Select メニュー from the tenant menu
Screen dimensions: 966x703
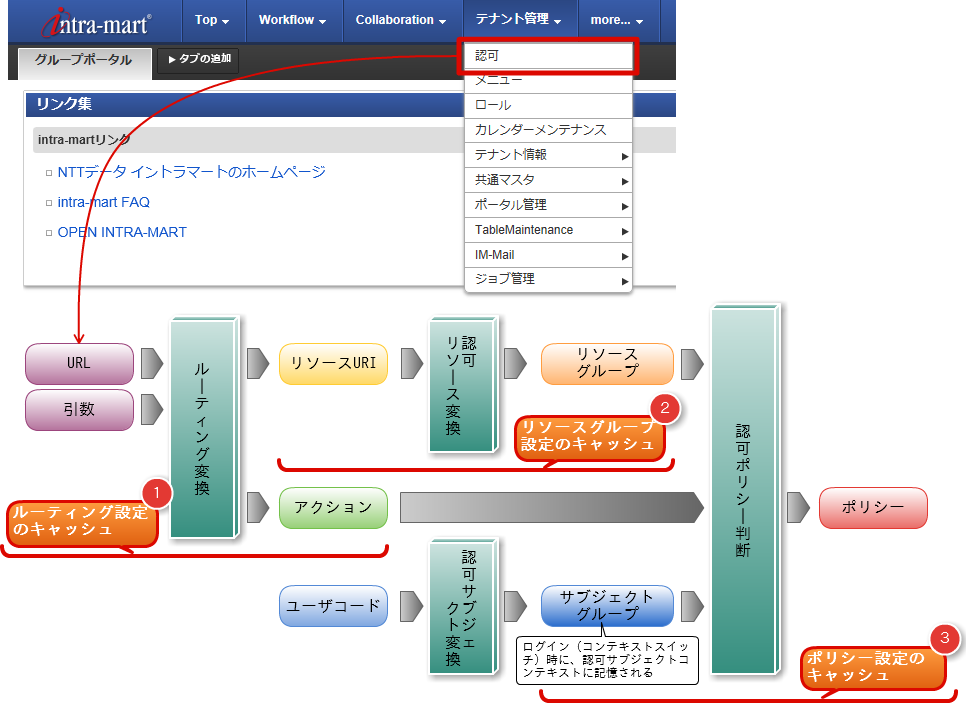548,81
